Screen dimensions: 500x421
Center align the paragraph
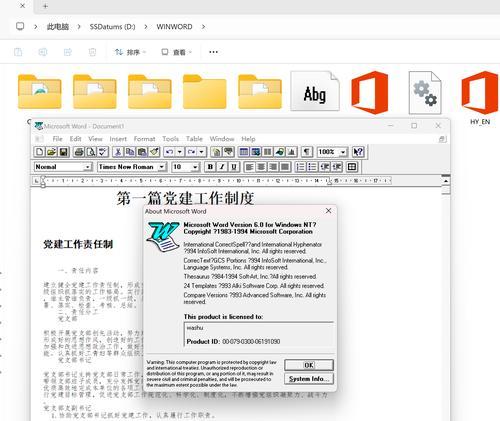point(261,167)
